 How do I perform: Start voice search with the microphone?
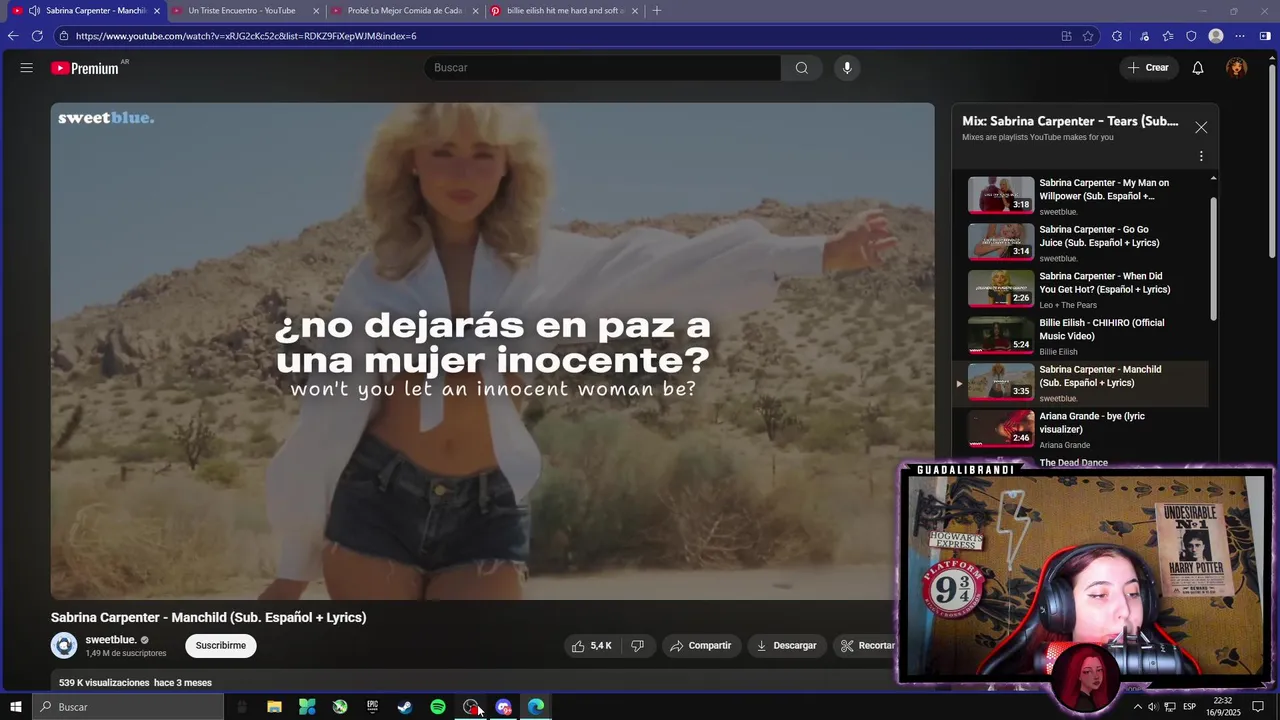point(847,68)
